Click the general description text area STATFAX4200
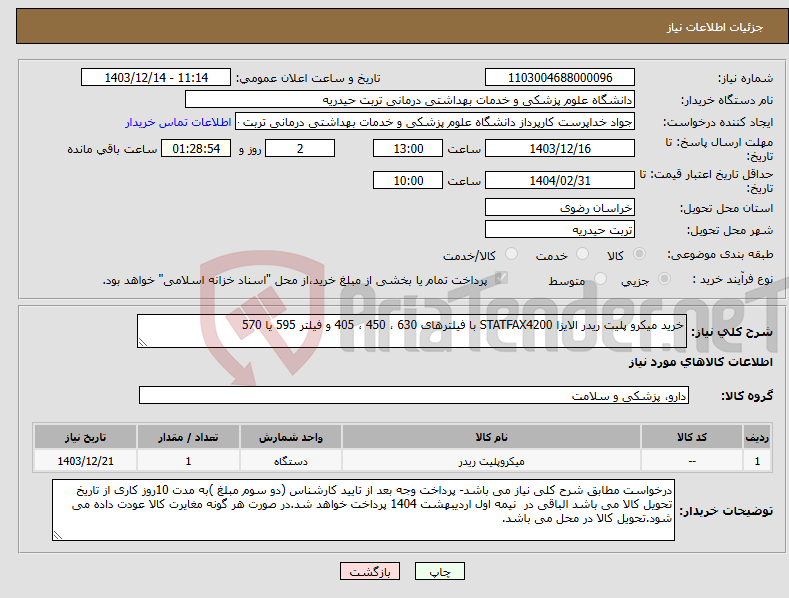 click(x=412, y=331)
